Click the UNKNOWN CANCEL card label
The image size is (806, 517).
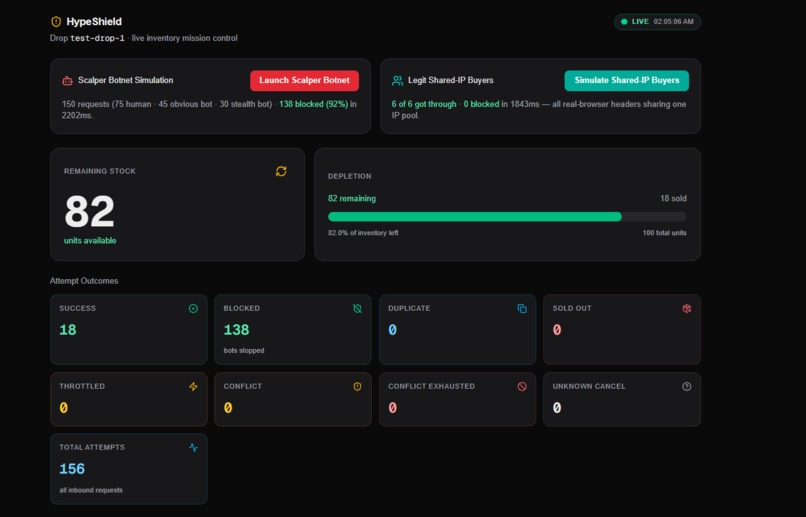[589, 386]
